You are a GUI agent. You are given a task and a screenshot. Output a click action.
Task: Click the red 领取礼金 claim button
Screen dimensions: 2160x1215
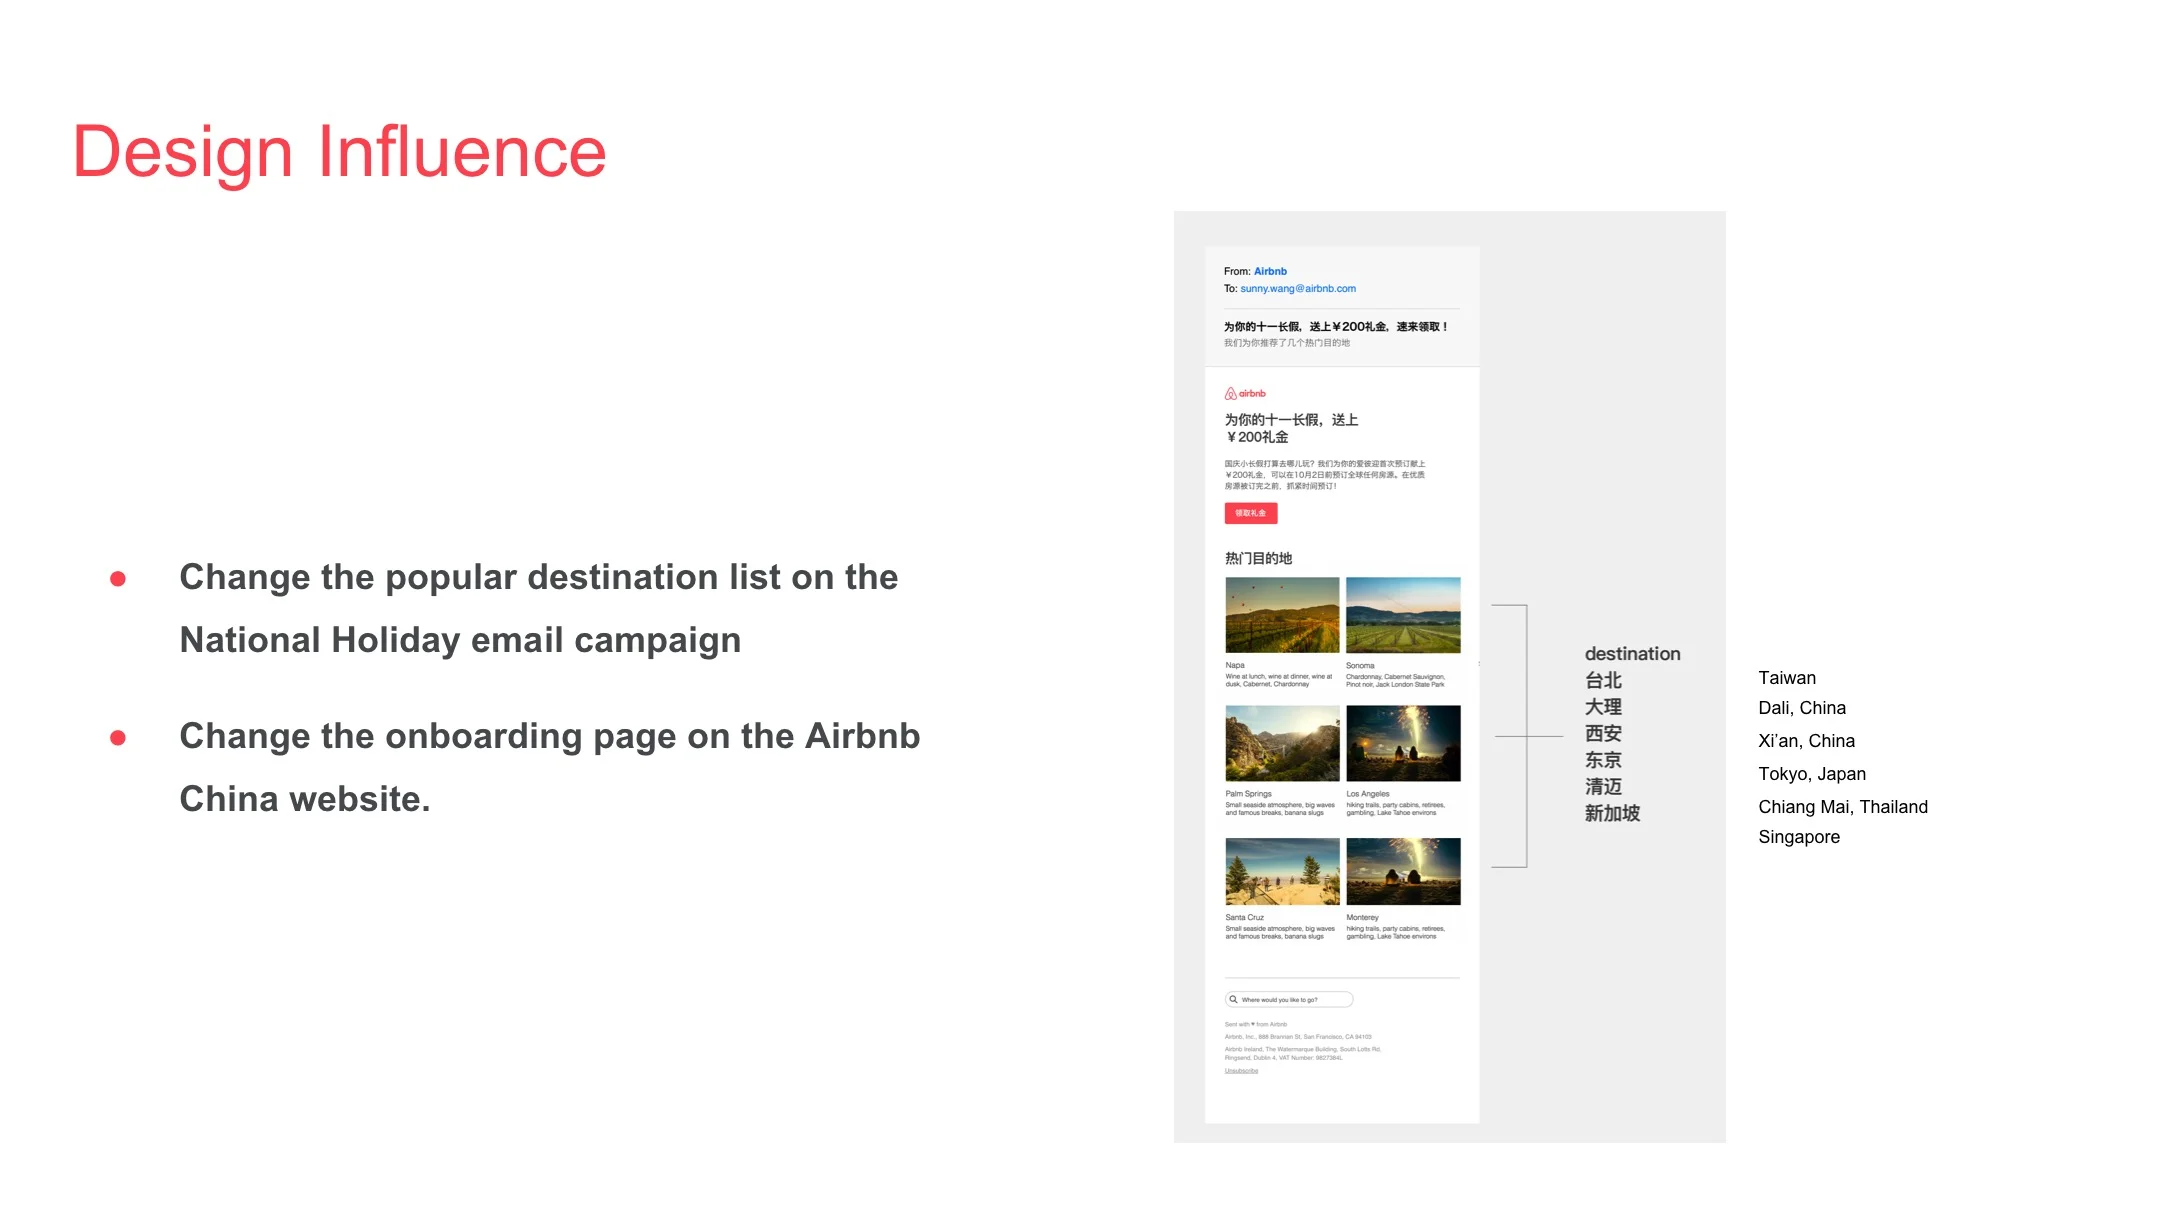click(x=1251, y=513)
